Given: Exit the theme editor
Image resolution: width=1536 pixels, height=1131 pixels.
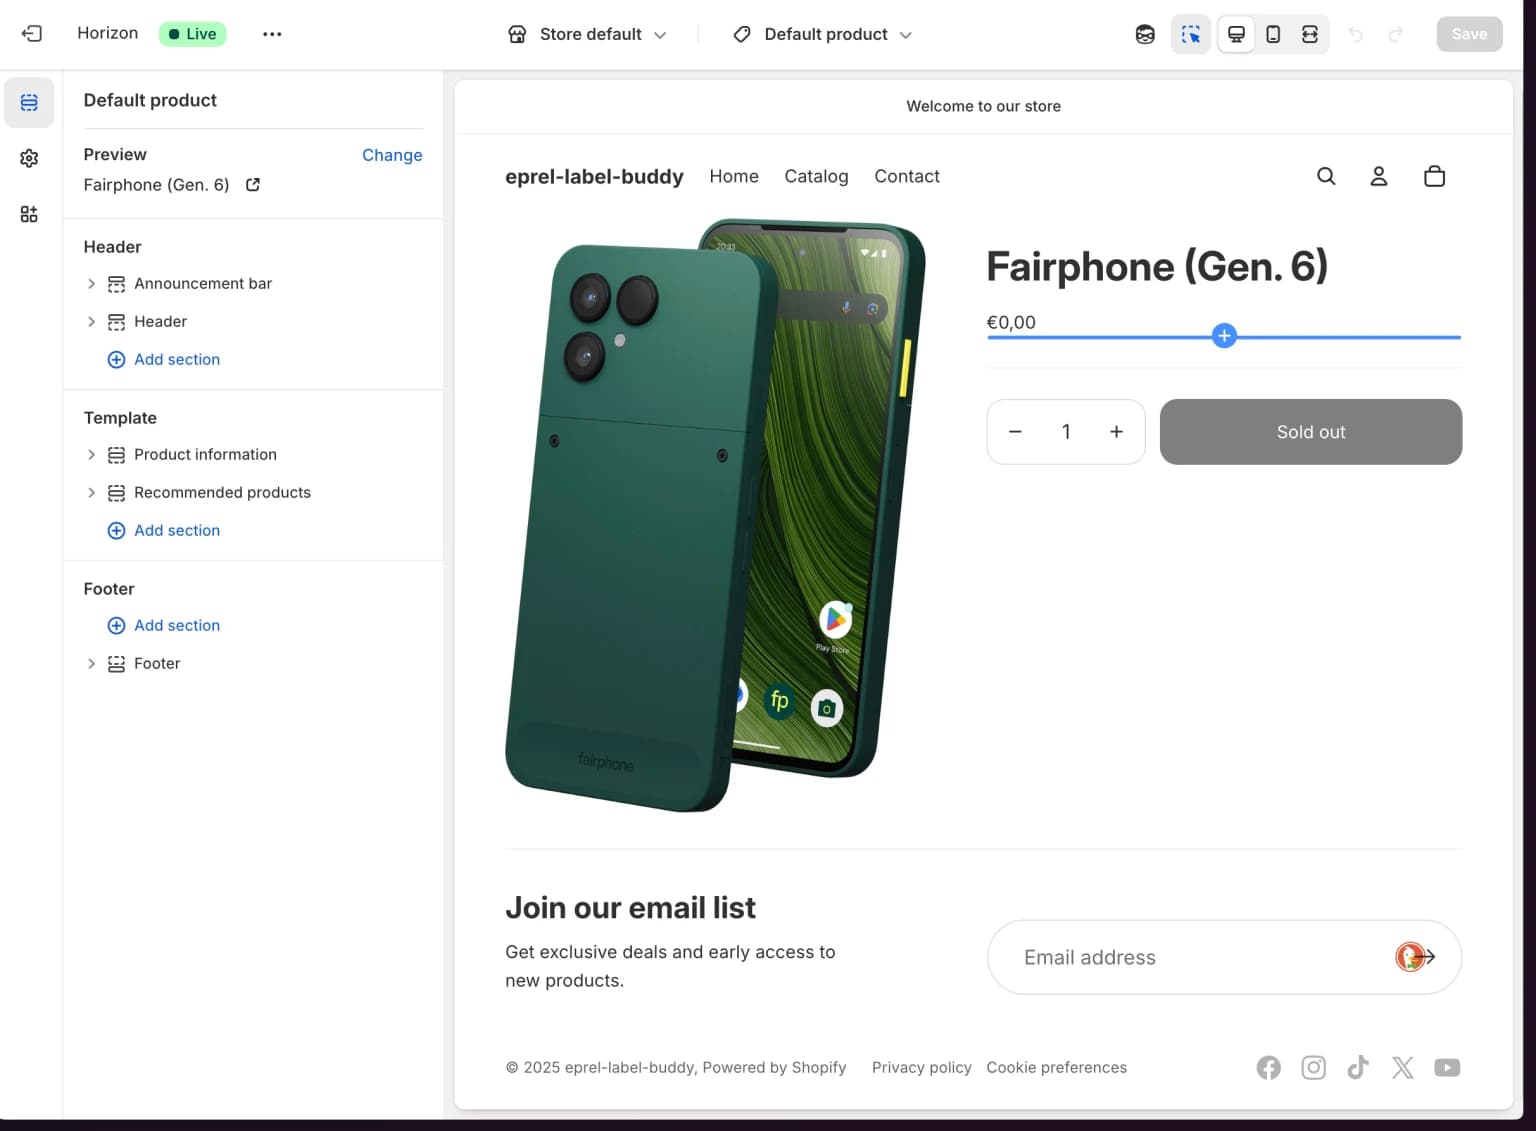Looking at the screenshot, I should click(x=32, y=33).
